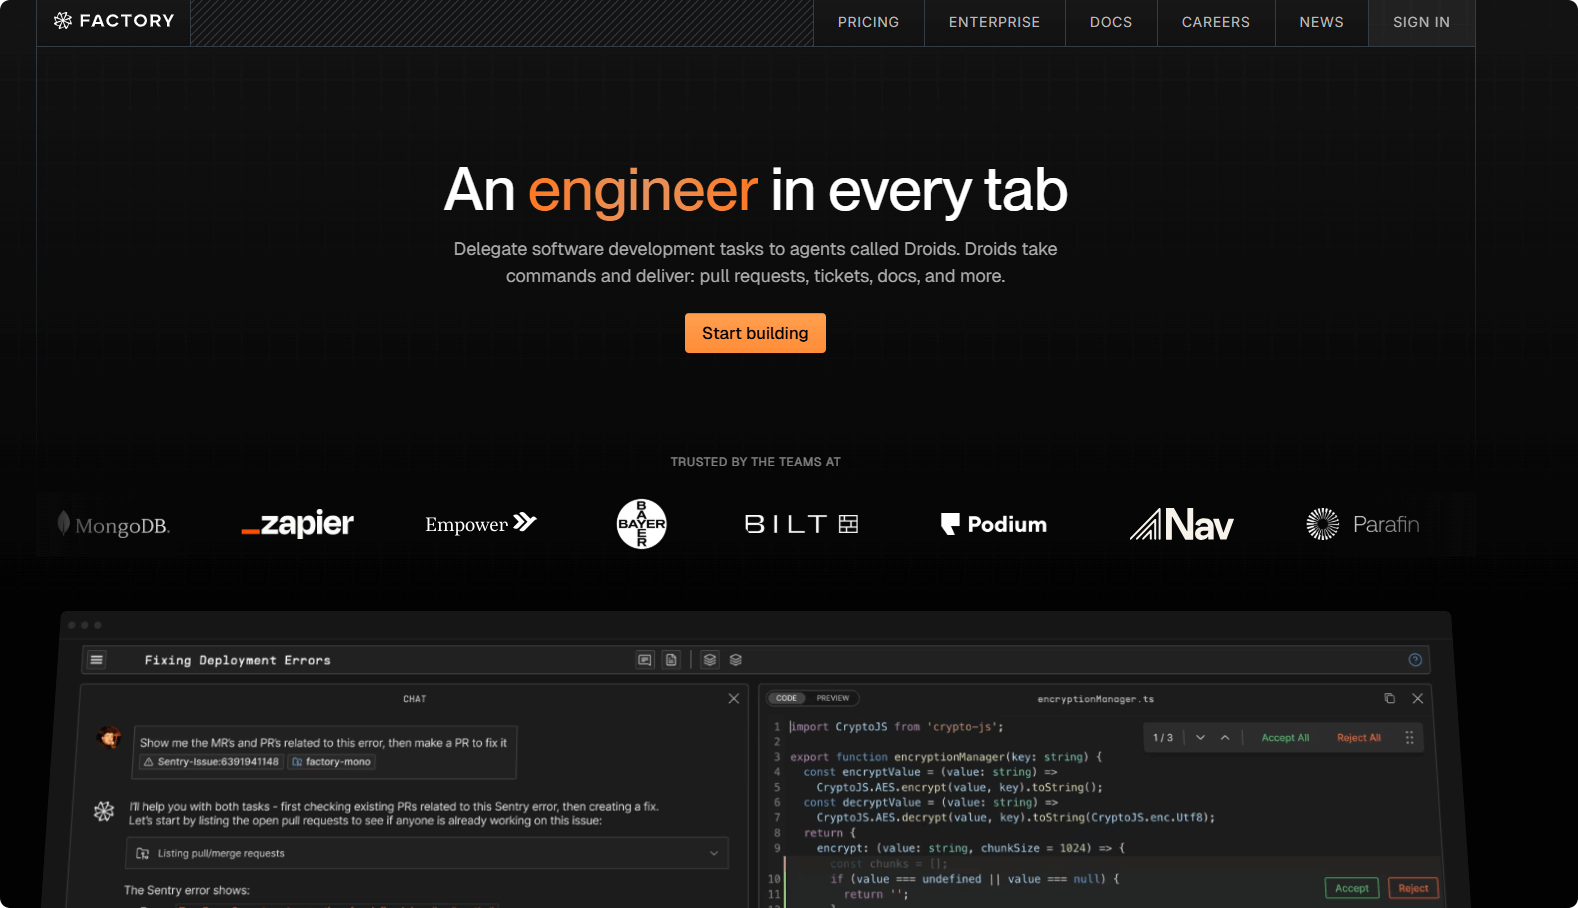
Task: Go to next change with down chevron
Action: pos(1200,738)
